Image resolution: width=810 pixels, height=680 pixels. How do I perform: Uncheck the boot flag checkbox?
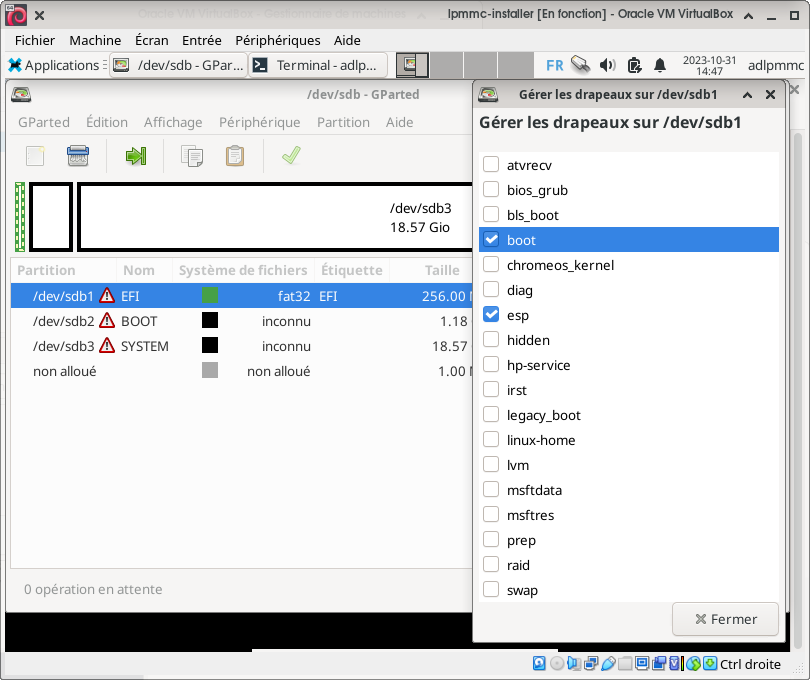tap(491, 240)
